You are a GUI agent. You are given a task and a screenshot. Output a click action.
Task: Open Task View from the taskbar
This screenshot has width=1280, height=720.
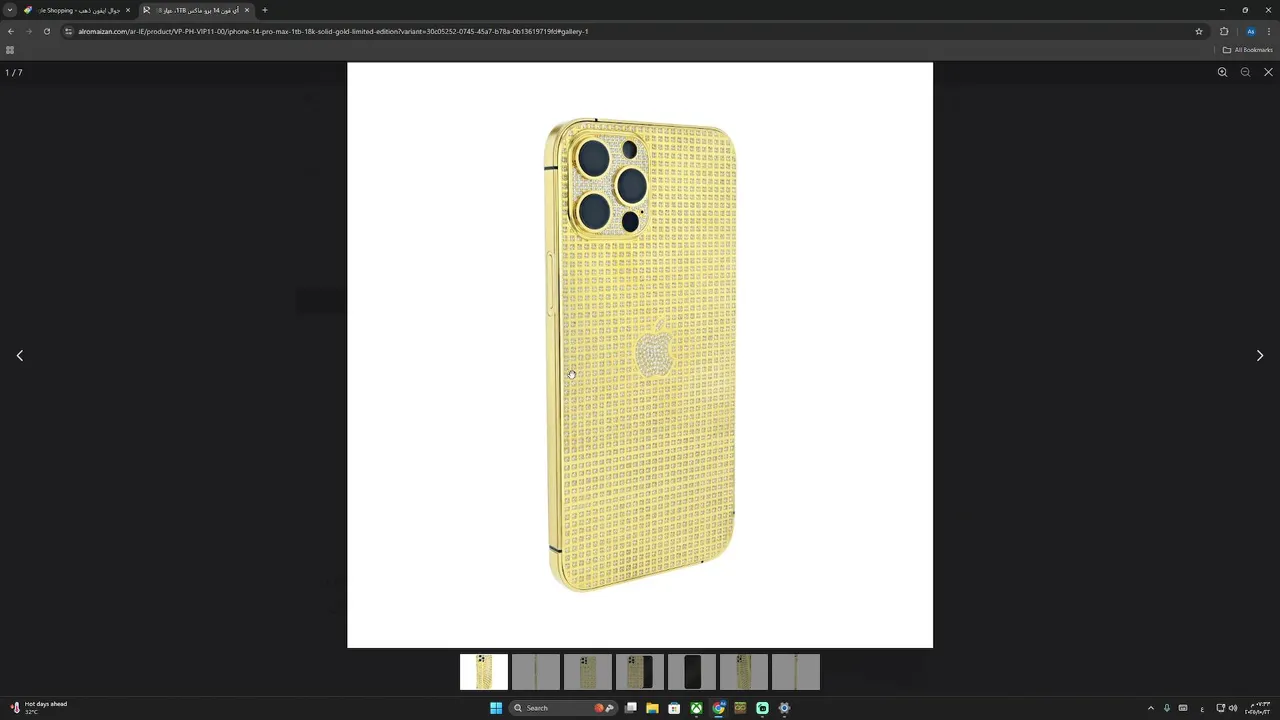pos(631,708)
